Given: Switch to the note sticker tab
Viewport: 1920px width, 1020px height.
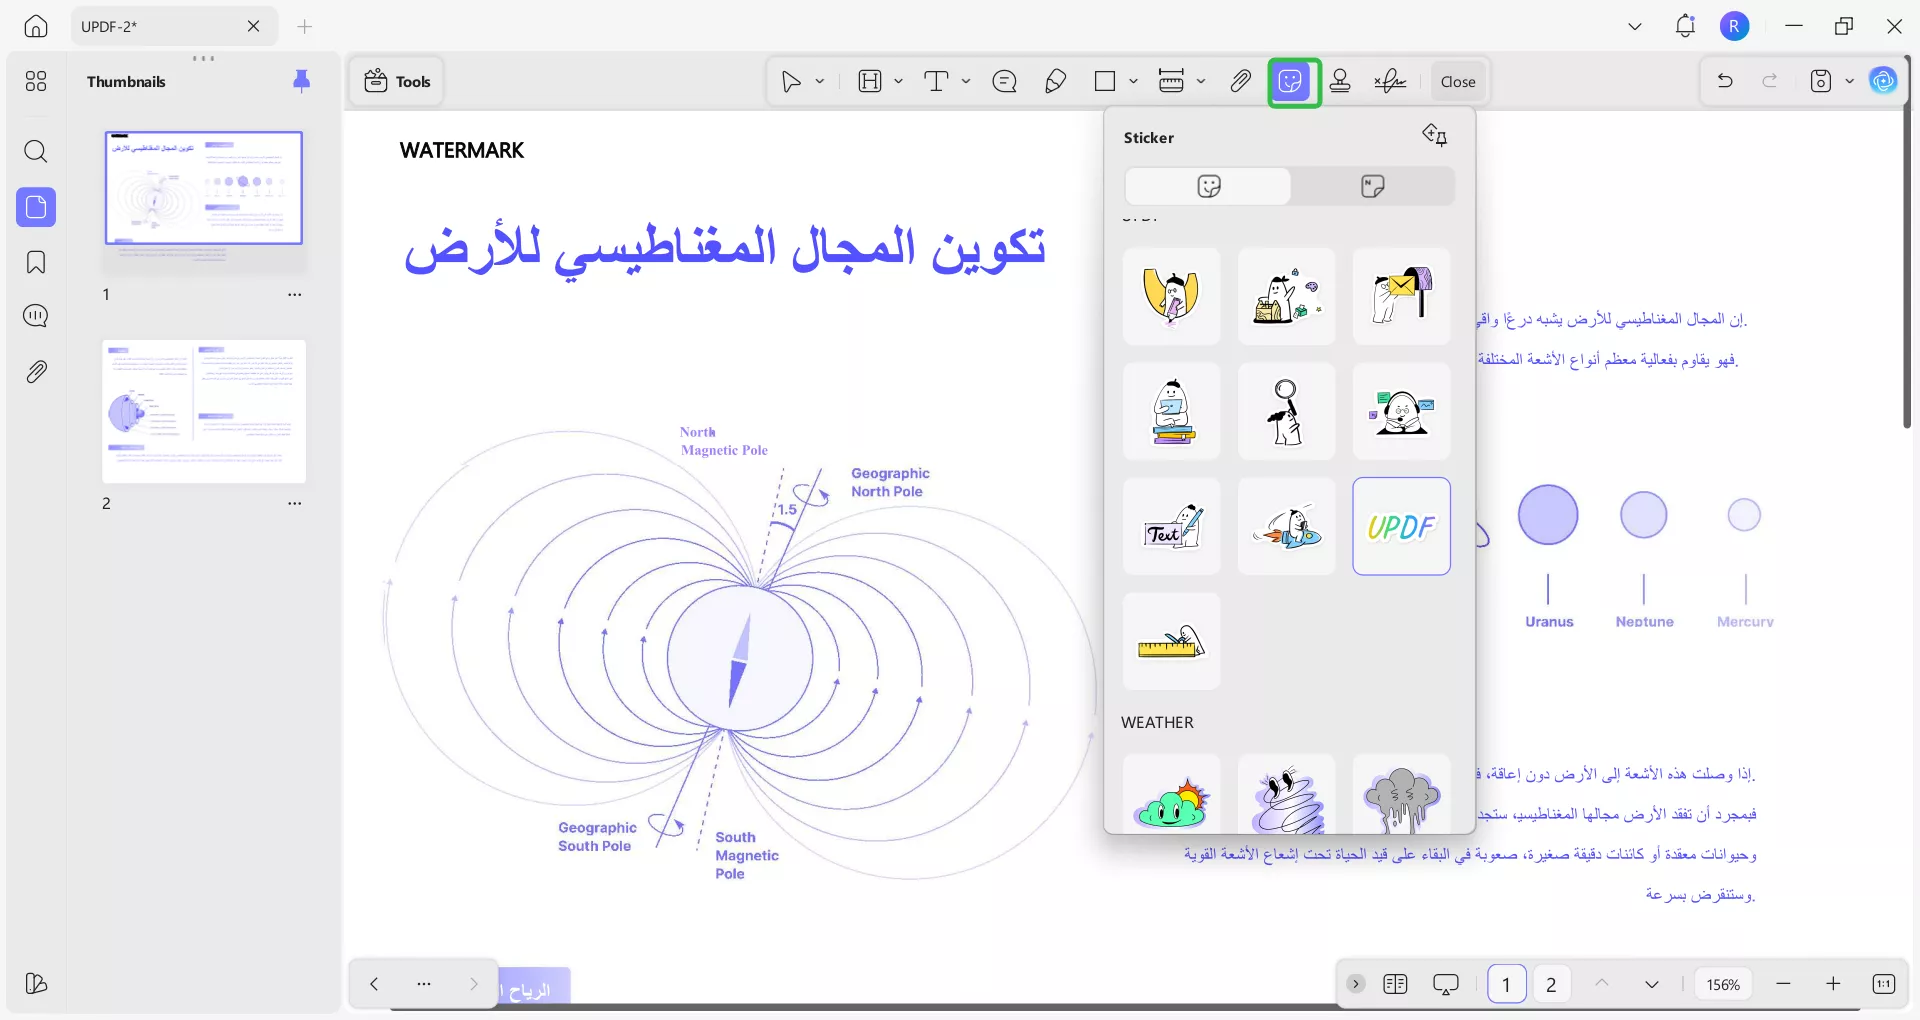Looking at the screenshot, I should [x=1372, y=186].
